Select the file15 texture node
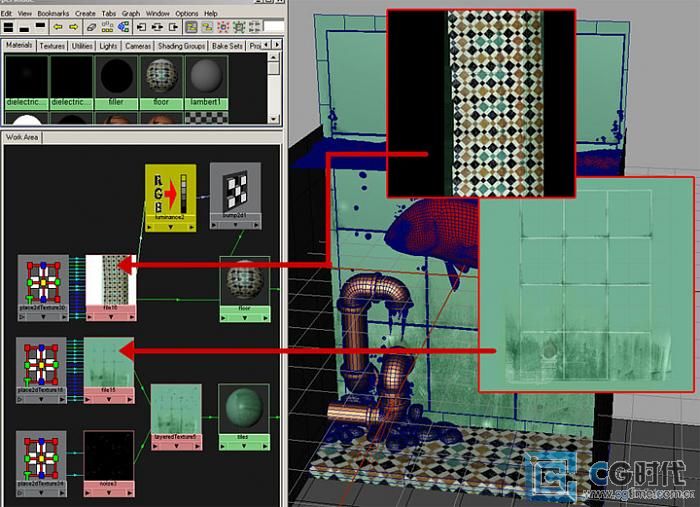700x507 pixels. click(109, 370)
